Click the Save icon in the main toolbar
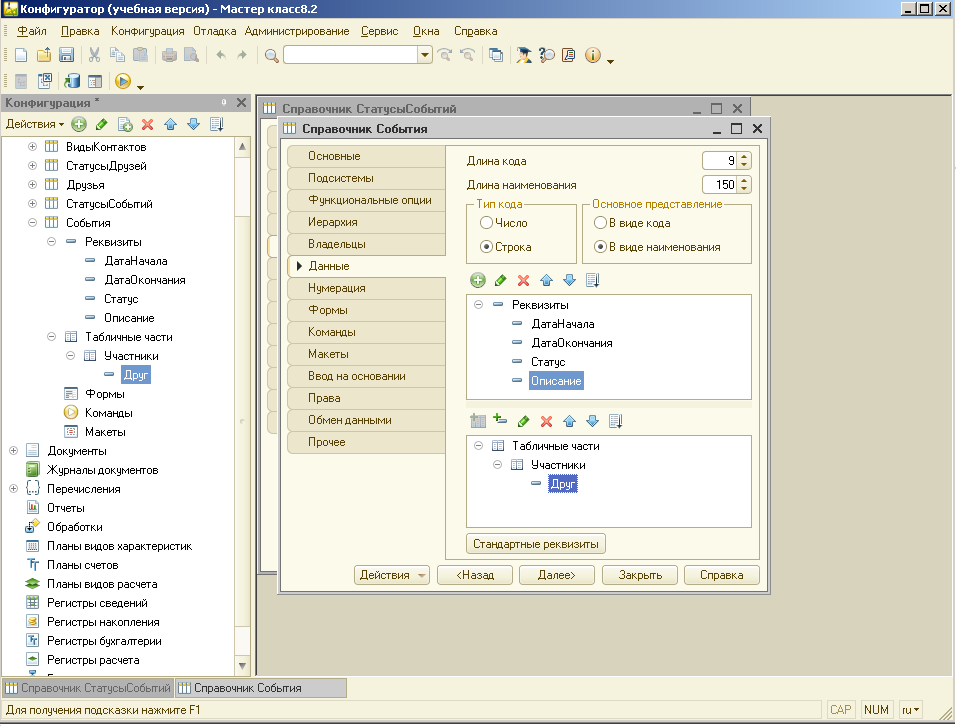Screen dimensions: 956x726 [67, 55]
